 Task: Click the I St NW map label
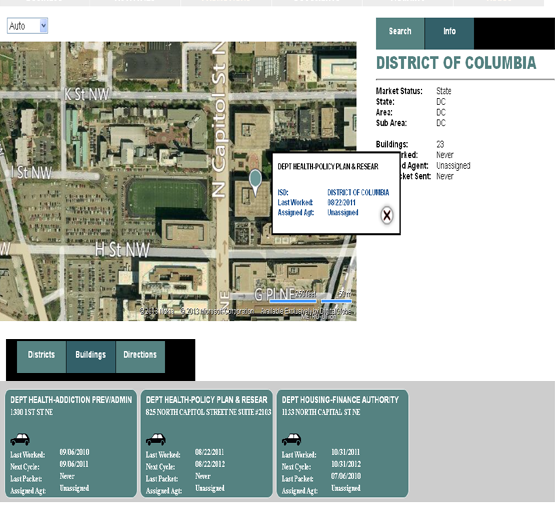point(31,173)
